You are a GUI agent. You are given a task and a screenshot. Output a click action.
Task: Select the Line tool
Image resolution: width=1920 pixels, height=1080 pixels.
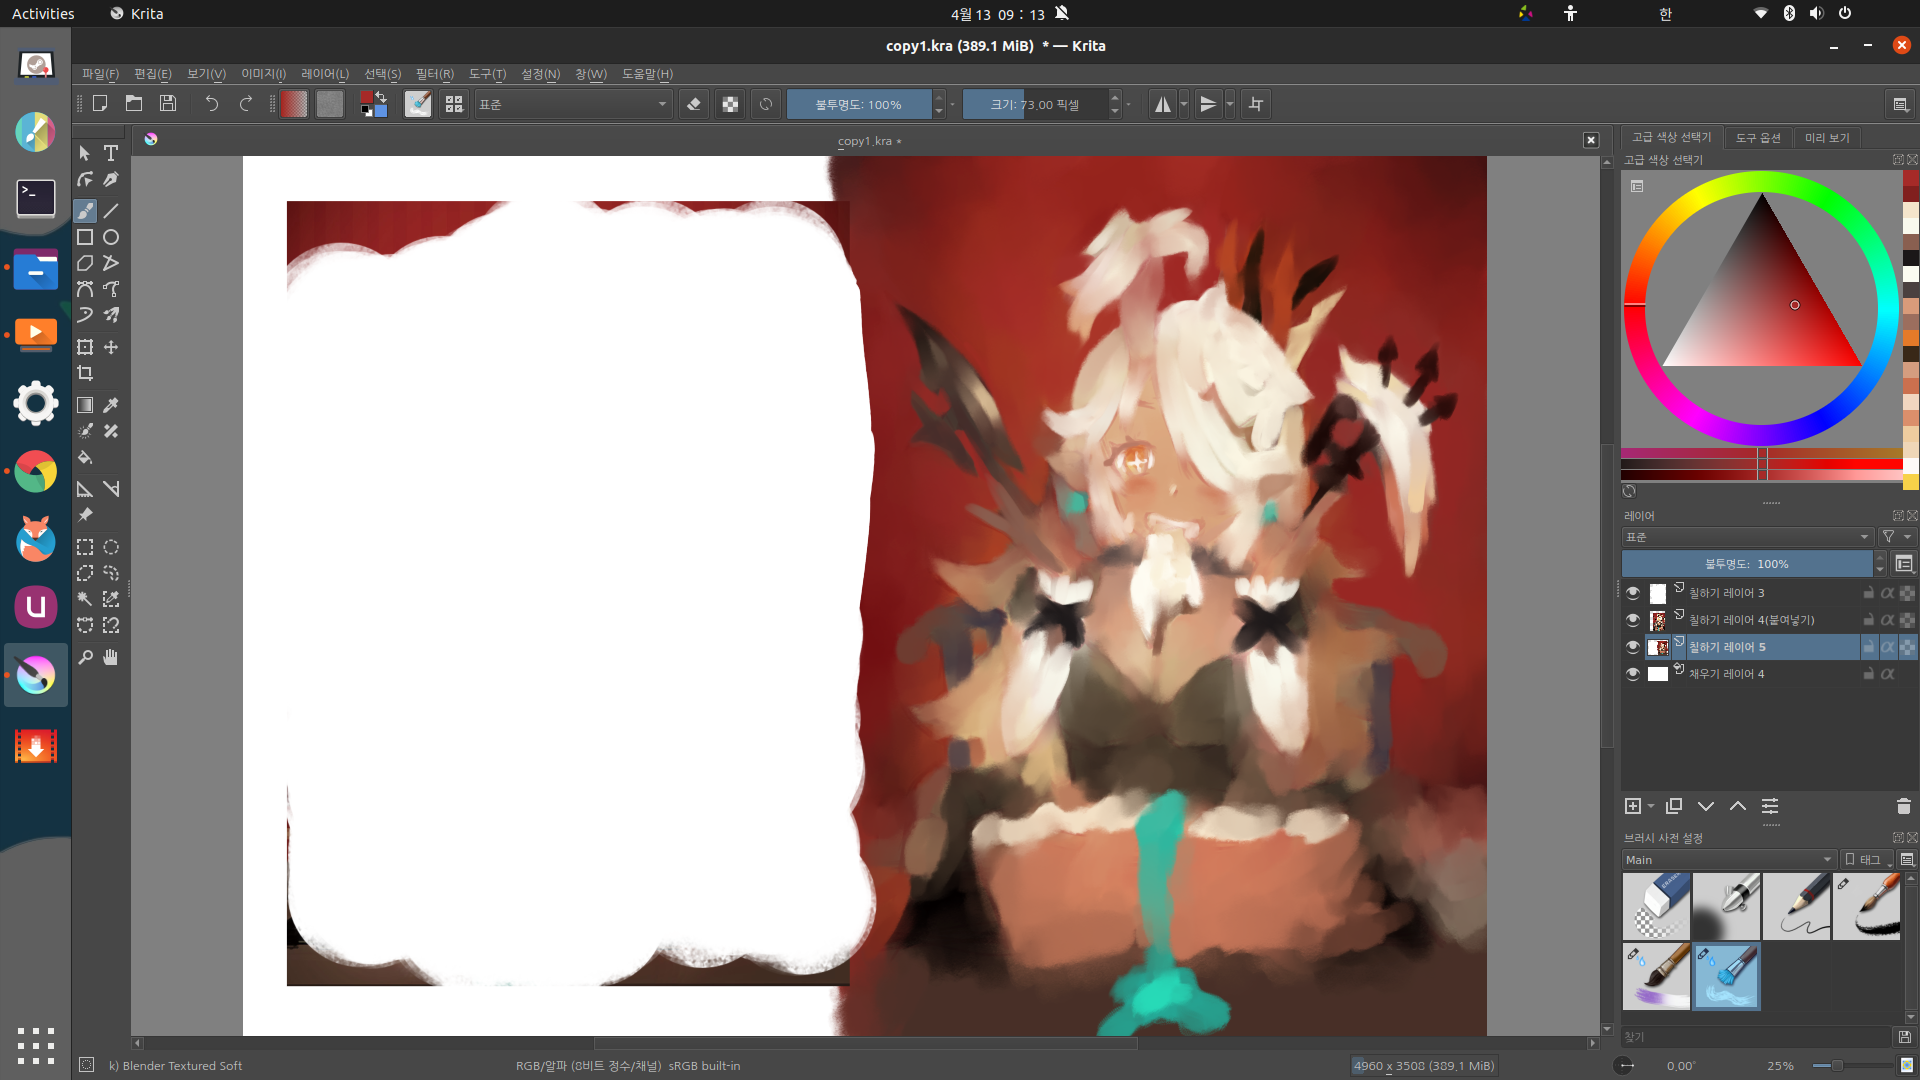(x=111, y=211)
